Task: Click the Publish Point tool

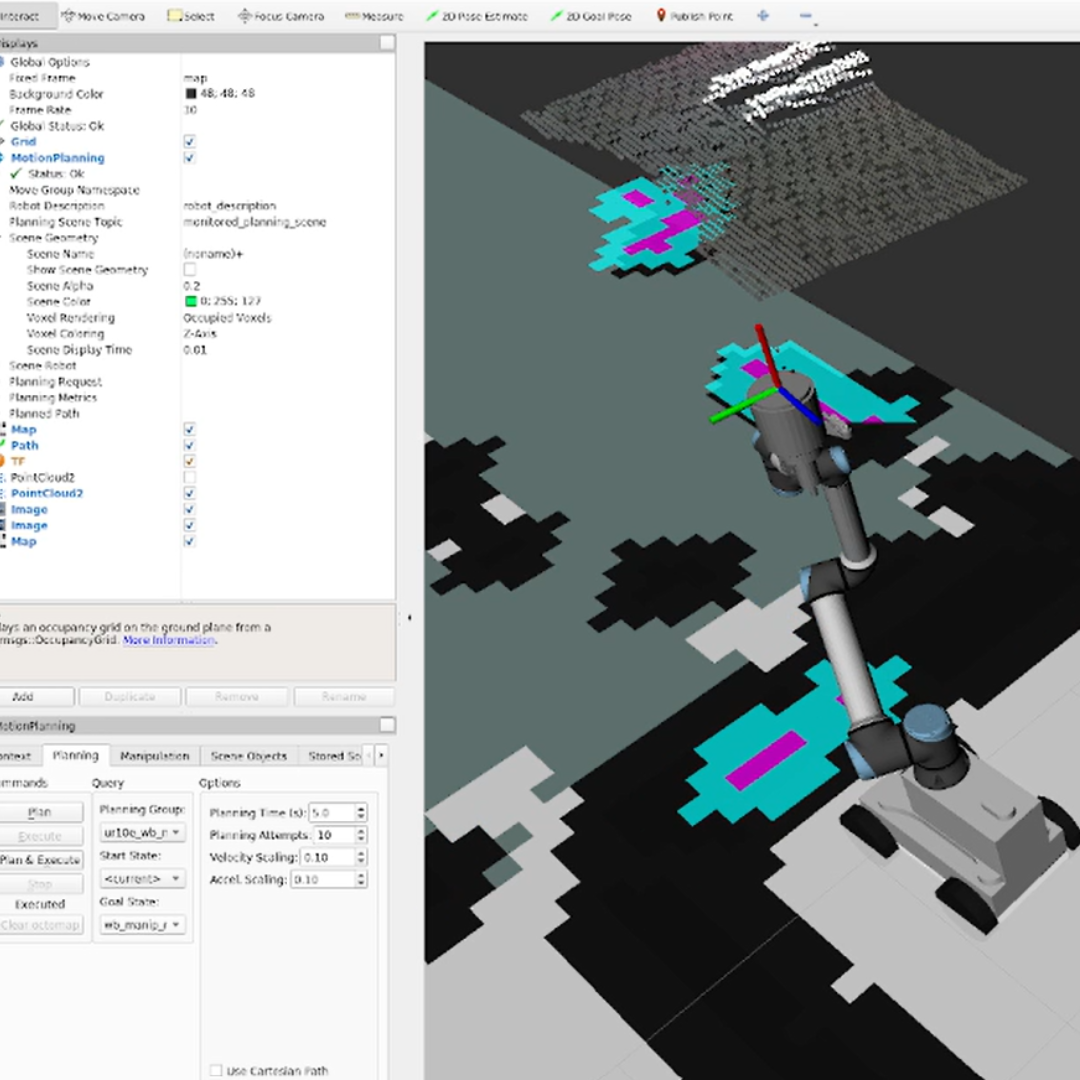Action: coord(695,16)
